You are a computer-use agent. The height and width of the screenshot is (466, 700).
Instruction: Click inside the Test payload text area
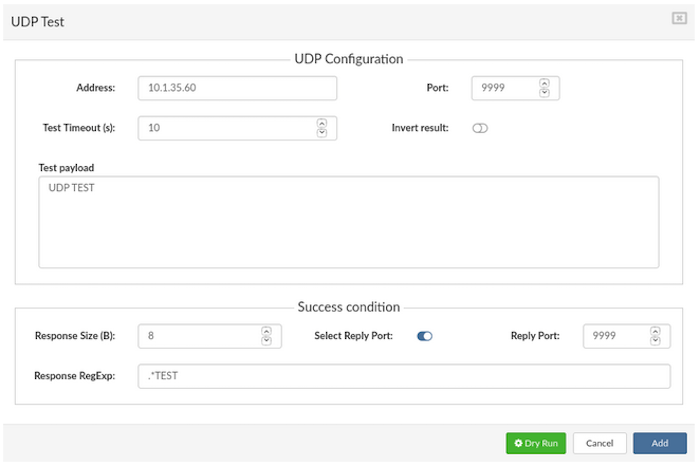348,222
